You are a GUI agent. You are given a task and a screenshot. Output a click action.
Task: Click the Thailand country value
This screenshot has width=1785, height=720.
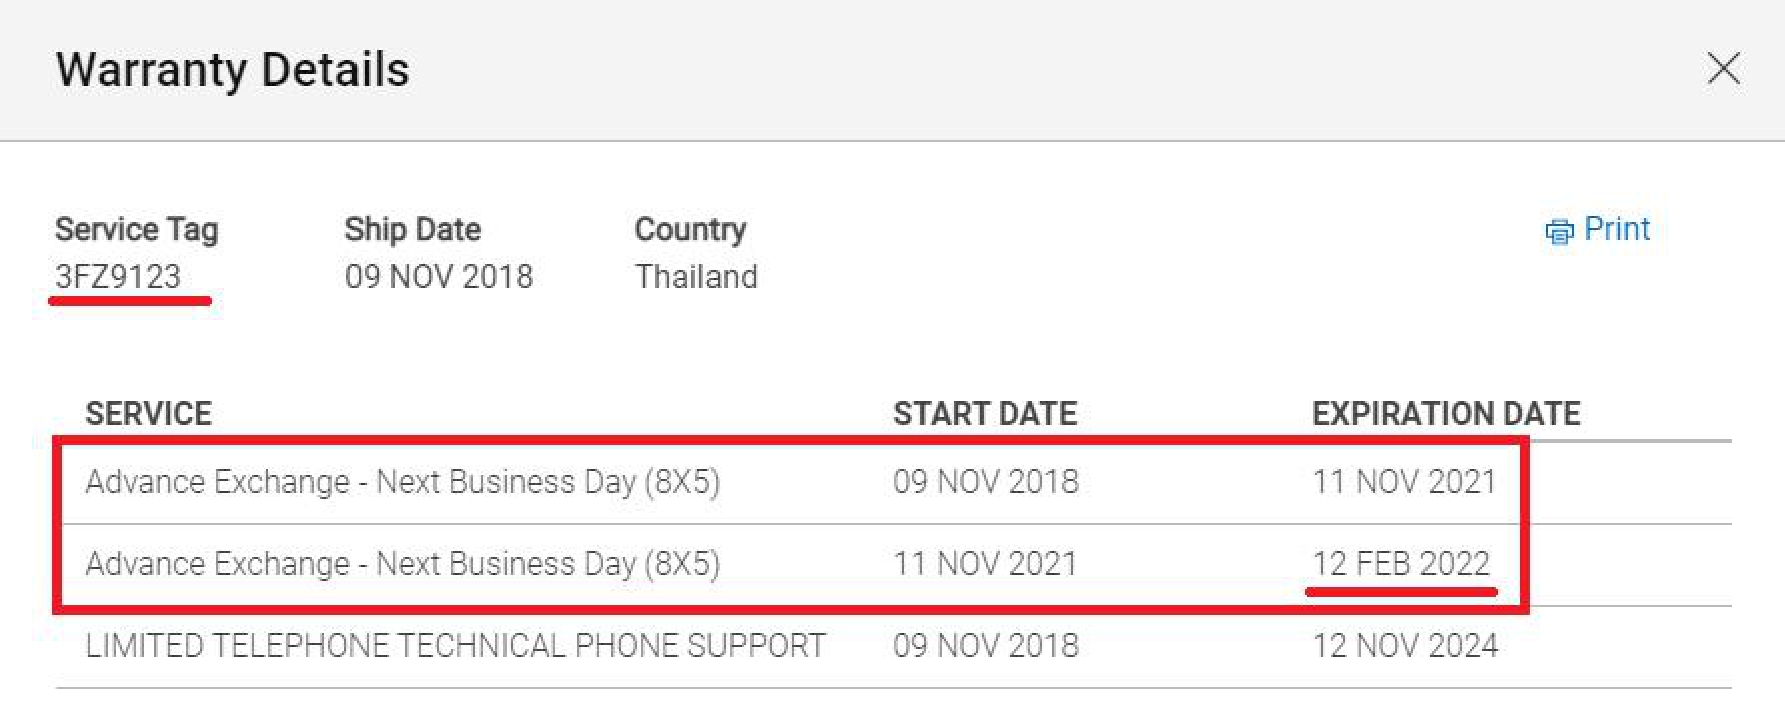(696, 276)
